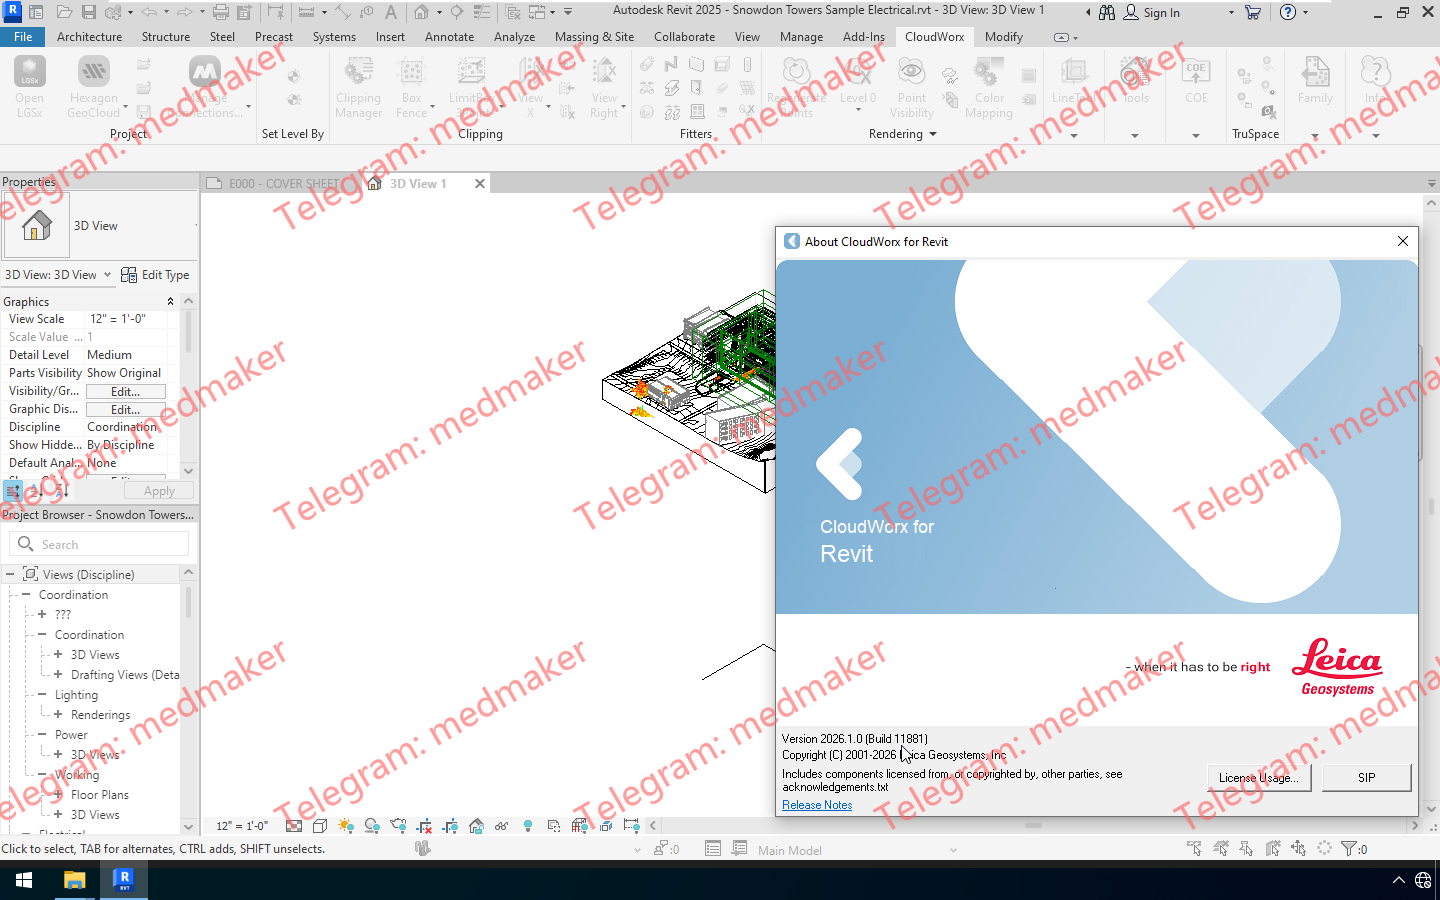Open the Clipping Manager tool
Image resolution: width=1440 pixels, height=900 pixels.
(x=359, y=87)
